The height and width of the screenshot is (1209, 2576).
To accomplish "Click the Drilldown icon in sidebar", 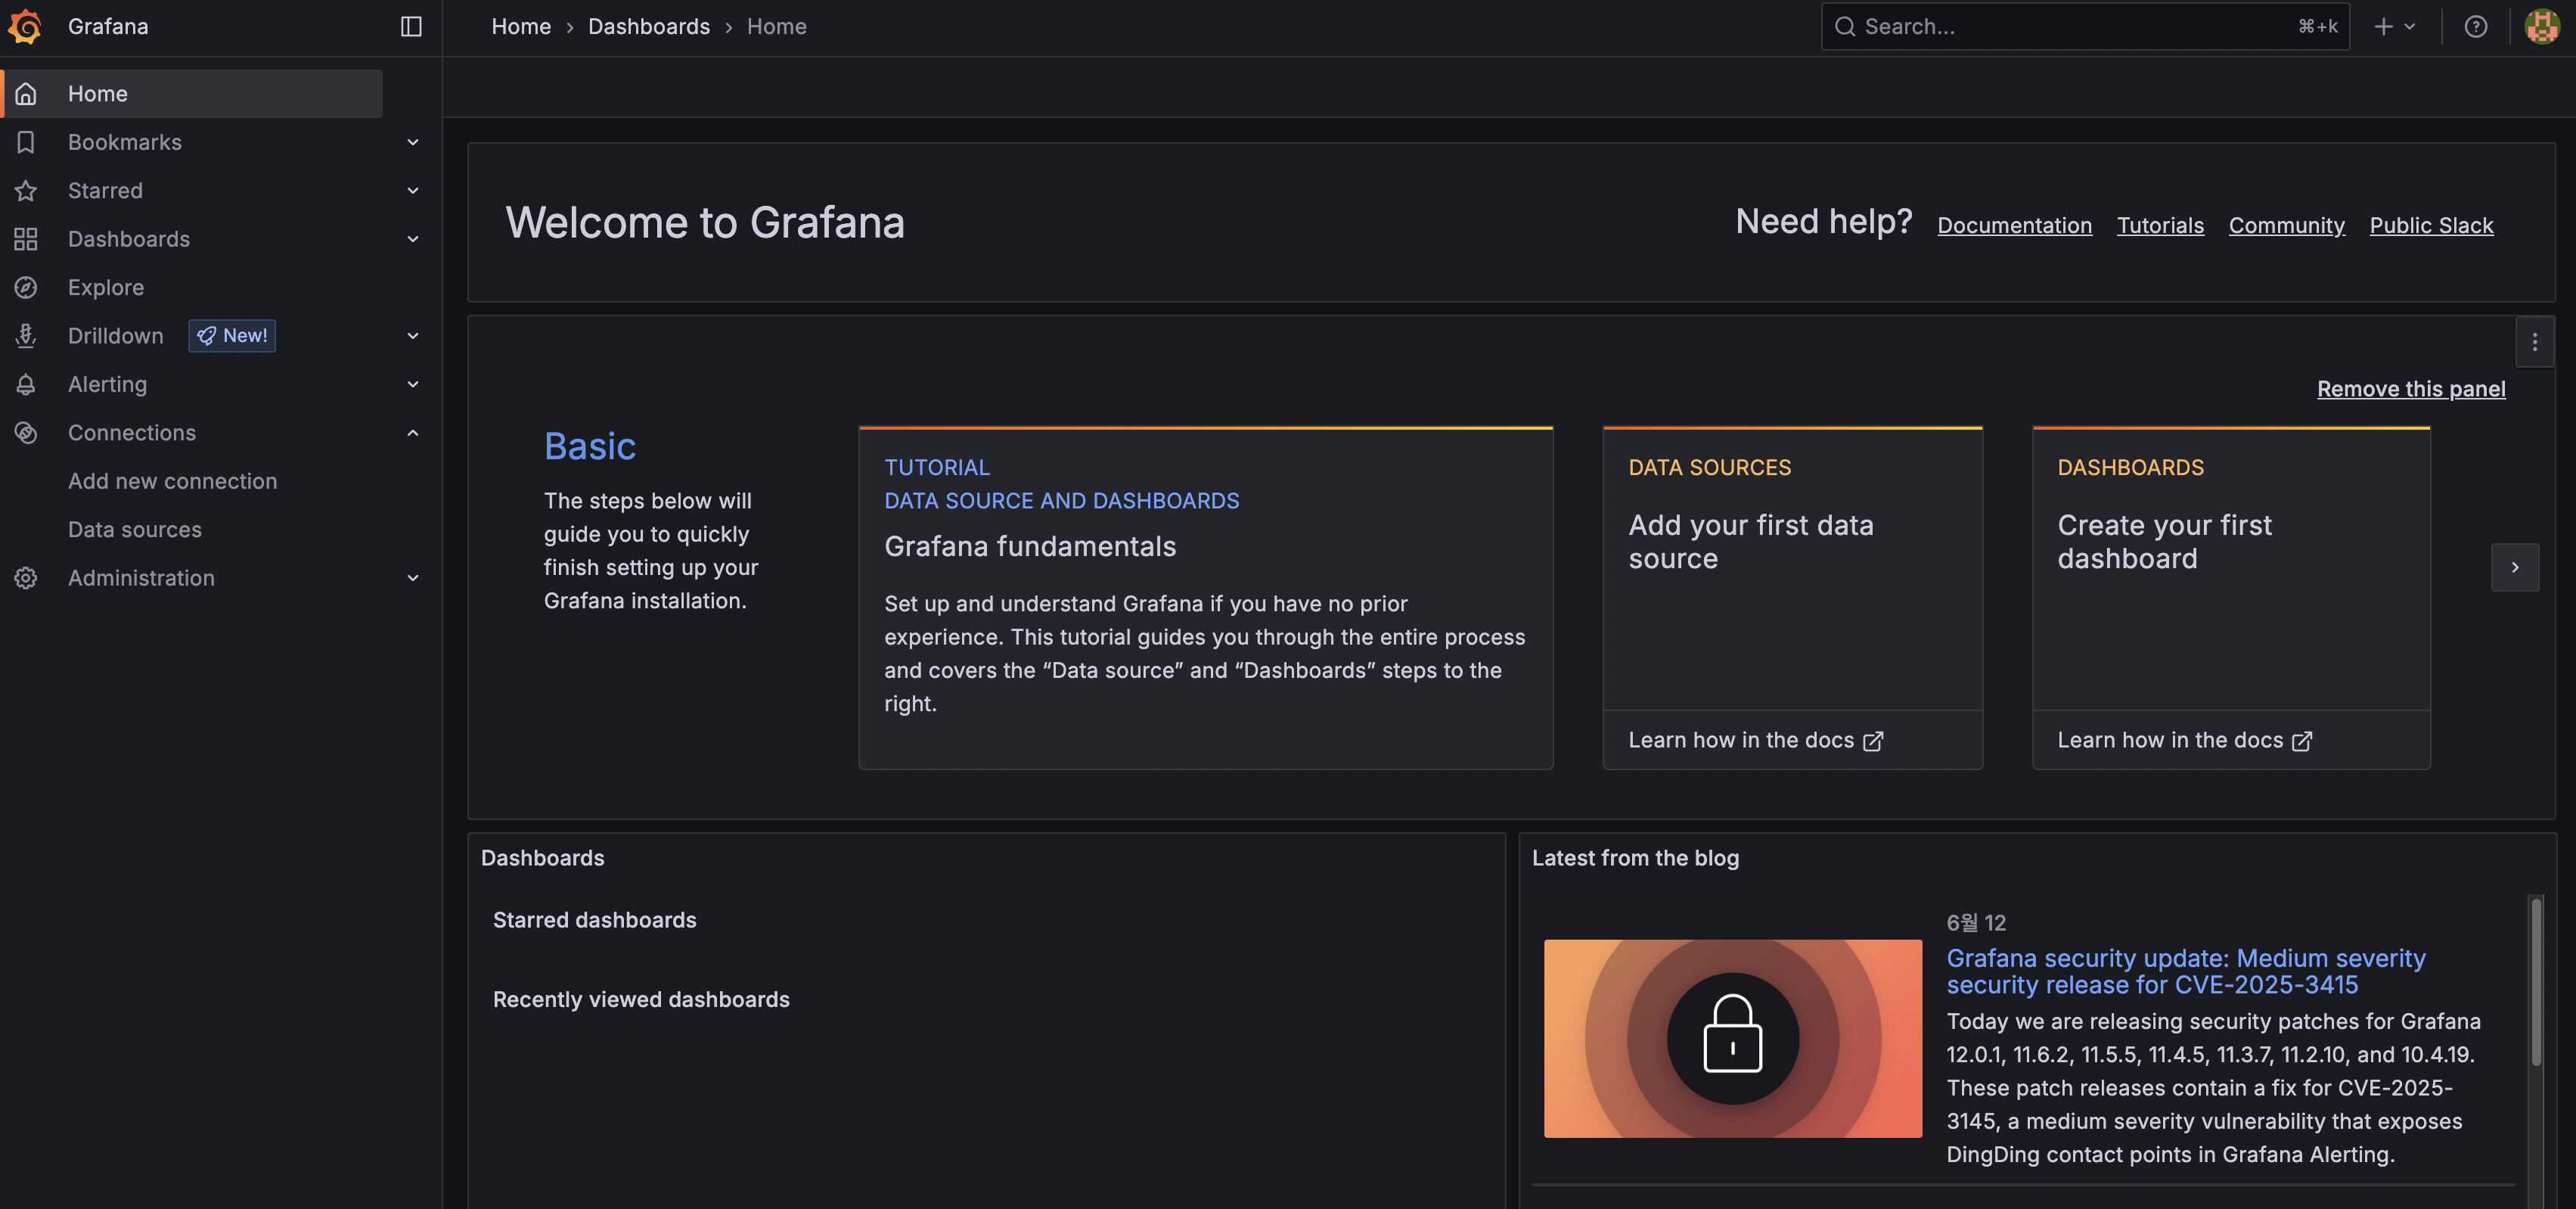I will 26,336.
